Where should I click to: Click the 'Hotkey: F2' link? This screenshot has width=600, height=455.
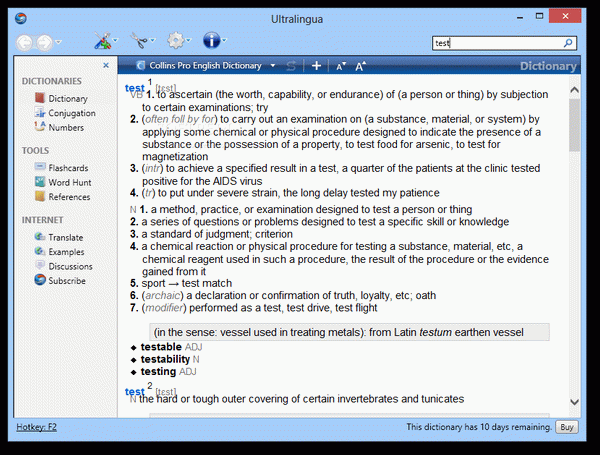pos(36,427)
